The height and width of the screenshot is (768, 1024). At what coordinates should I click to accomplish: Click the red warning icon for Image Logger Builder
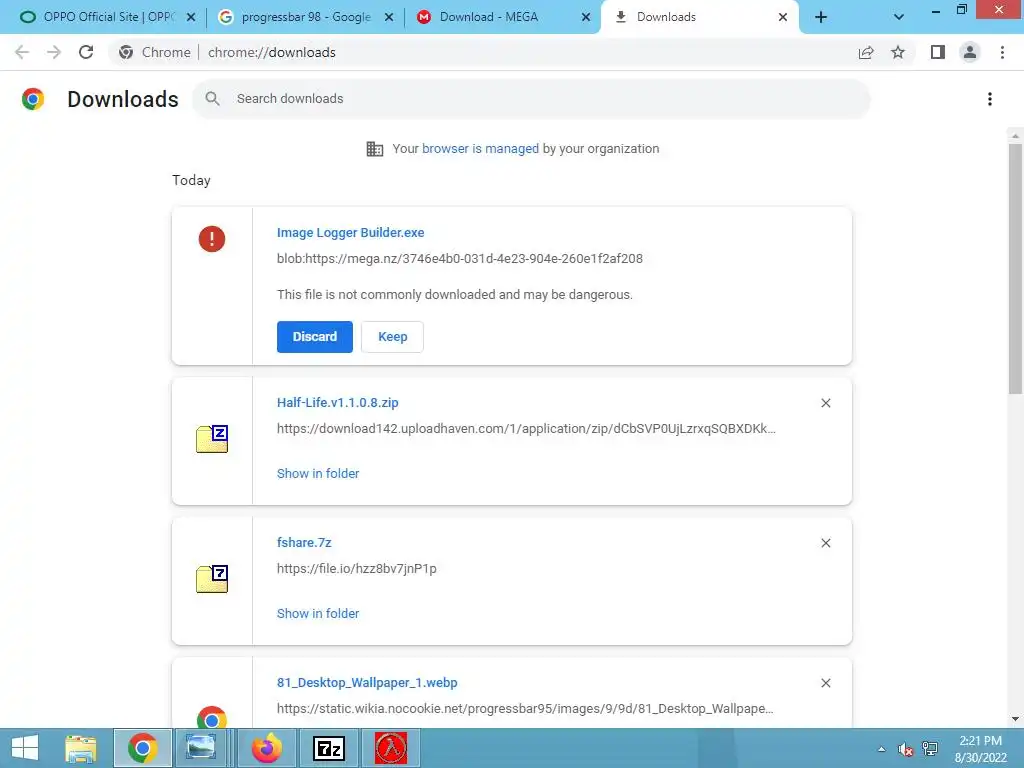pyautogui.click(x=212, y=238)
